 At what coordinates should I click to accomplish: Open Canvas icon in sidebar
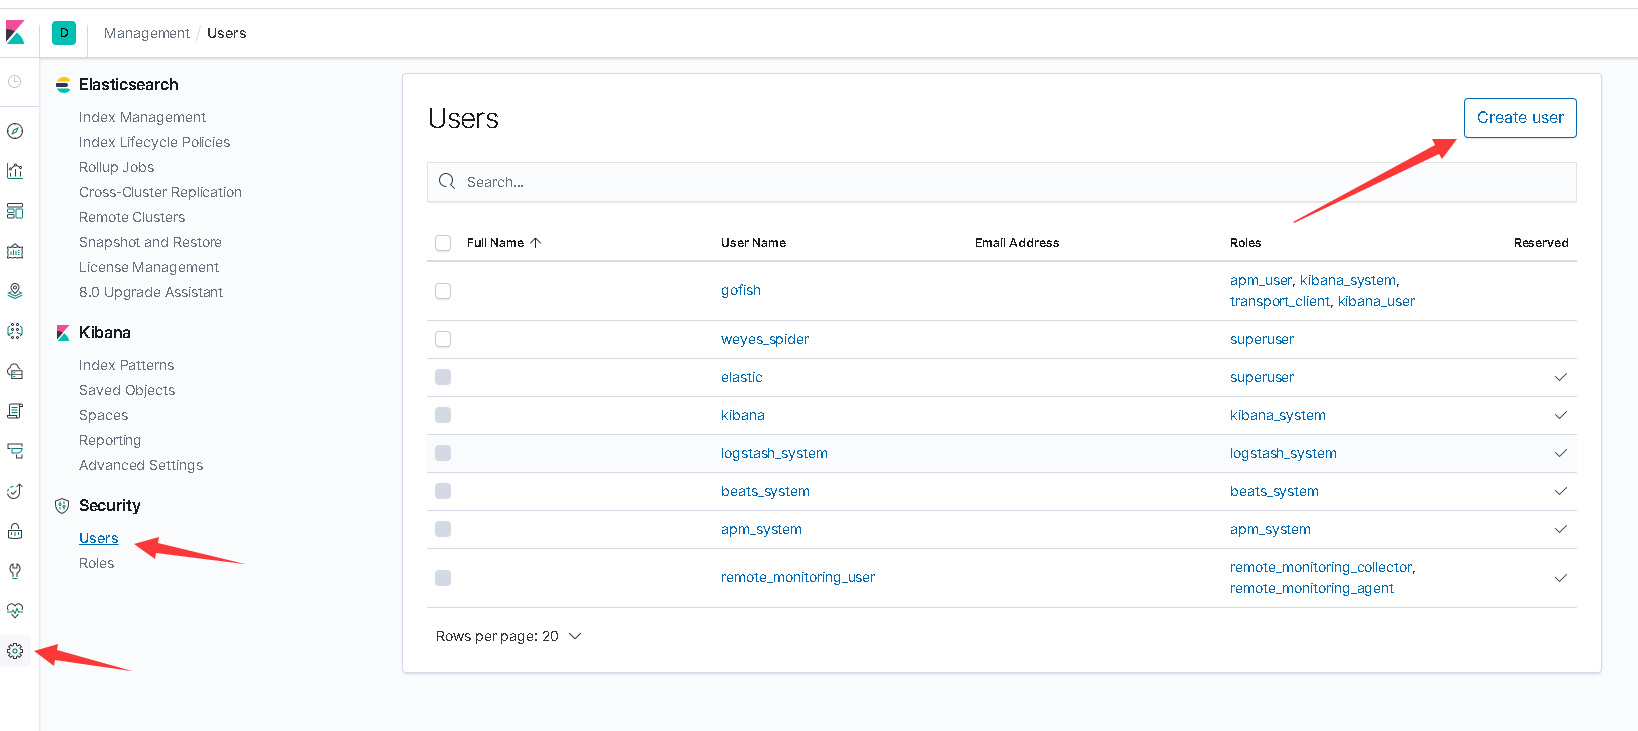[x=15, y=251]
